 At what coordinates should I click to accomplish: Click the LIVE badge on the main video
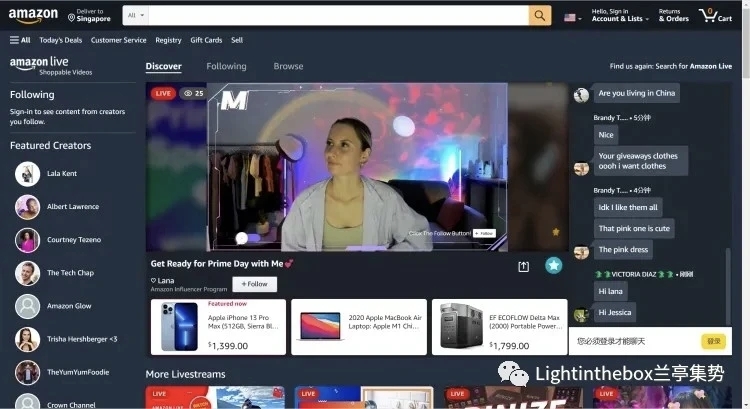[x=163, y=93]
